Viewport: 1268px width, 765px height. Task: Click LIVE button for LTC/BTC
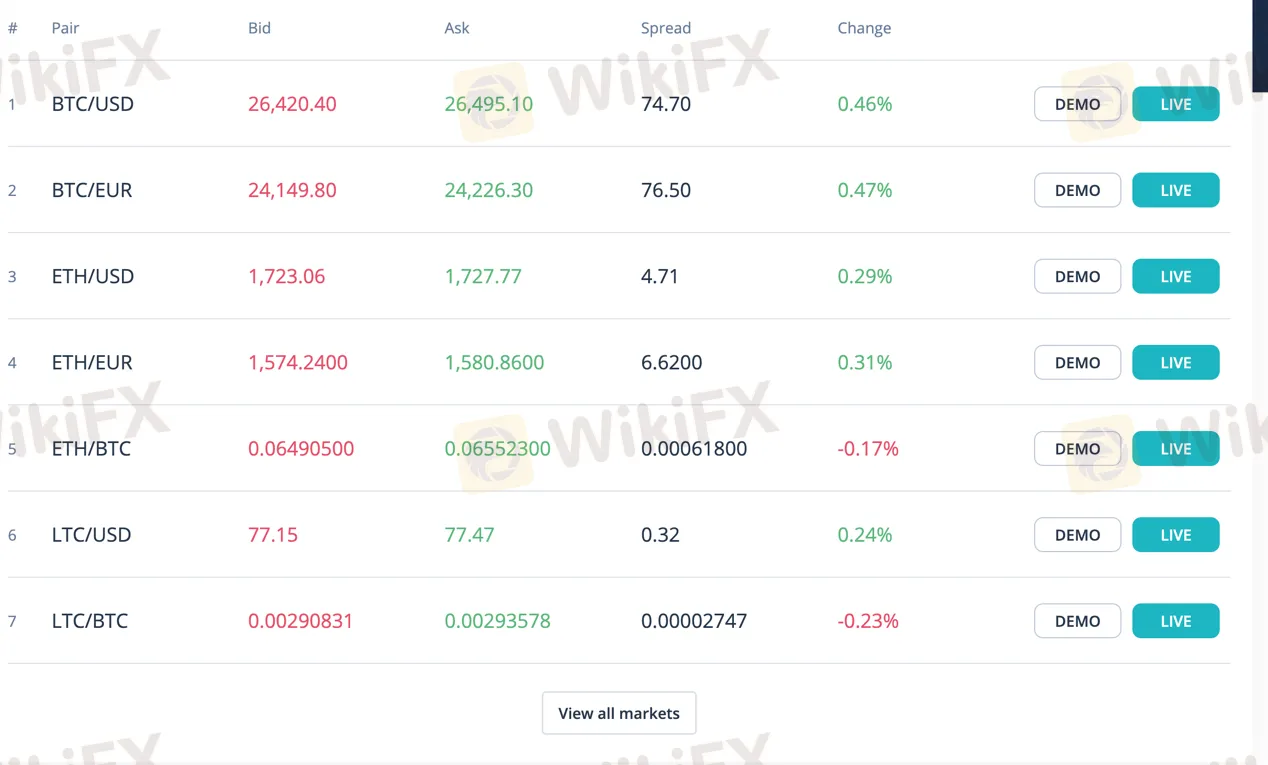click(1176, 620)
